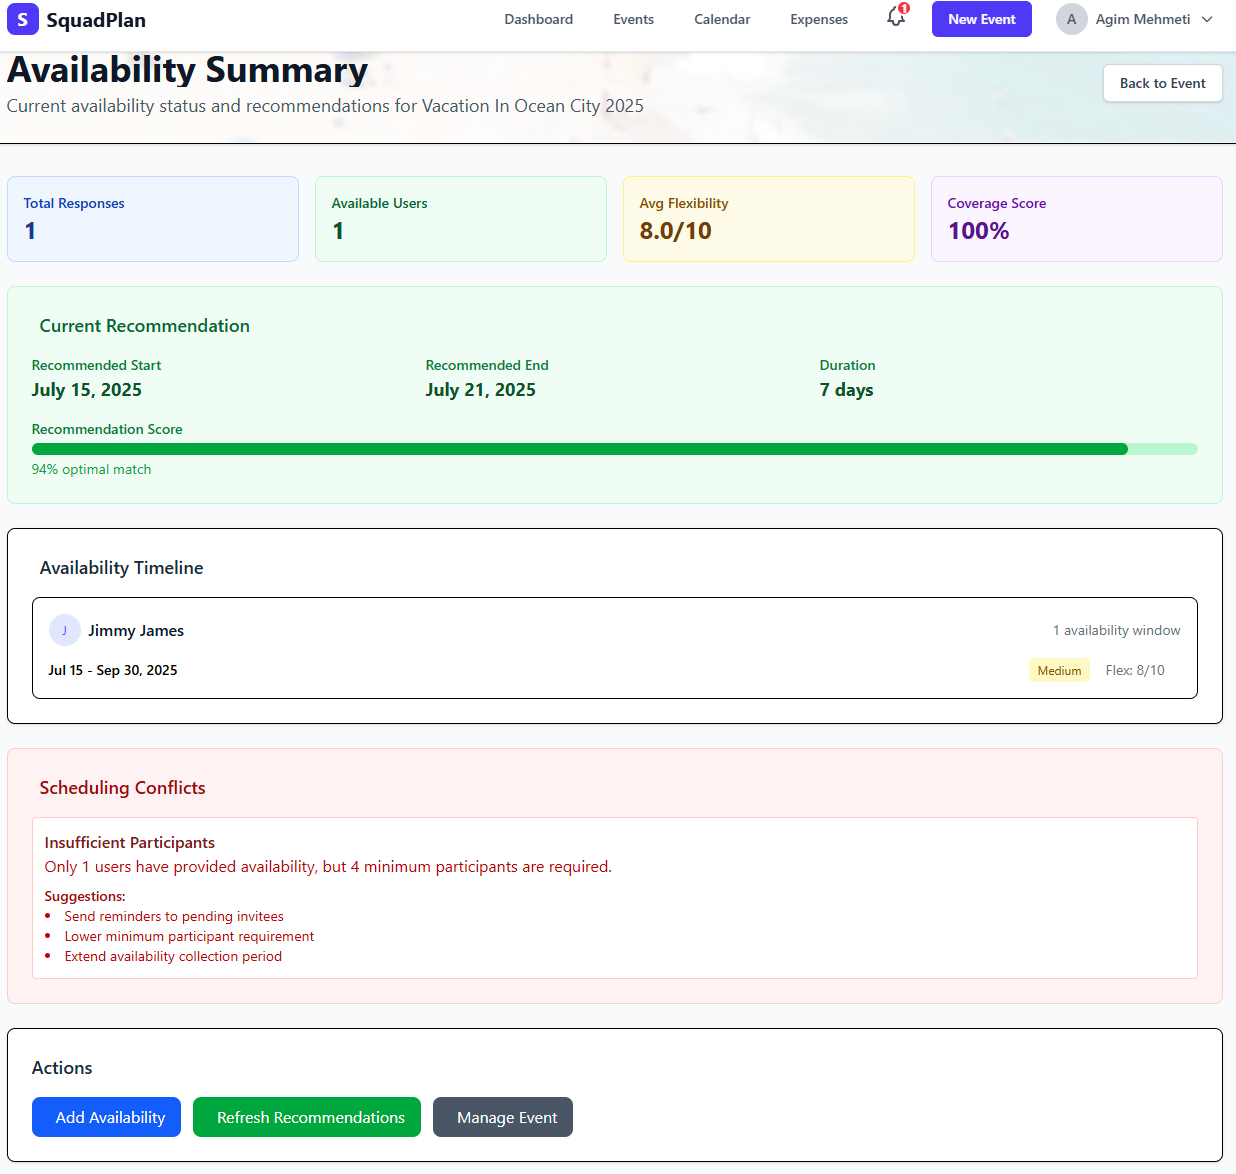Viewport: 1236px width, 1174px height.
Task: Navigate to the Dashboard menu item
Action: 538,19
